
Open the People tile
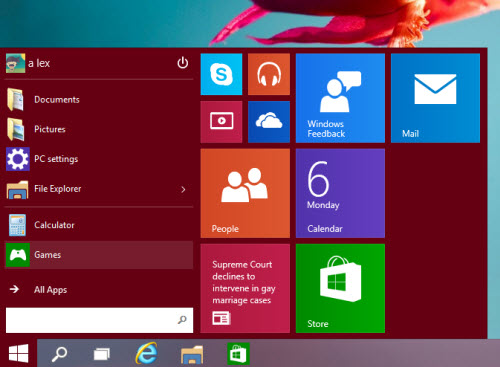coord(245,193)
